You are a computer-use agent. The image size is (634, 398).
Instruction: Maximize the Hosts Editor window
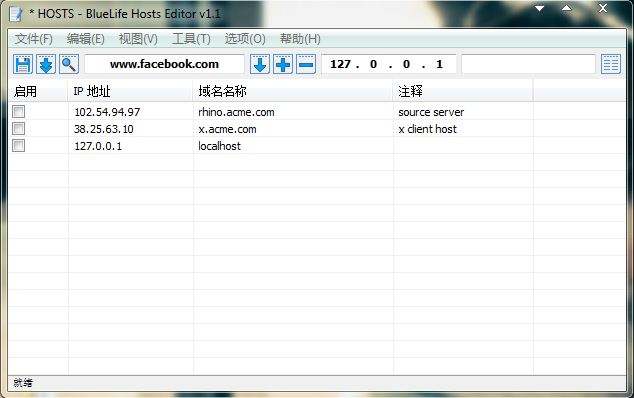pos(567,8)
